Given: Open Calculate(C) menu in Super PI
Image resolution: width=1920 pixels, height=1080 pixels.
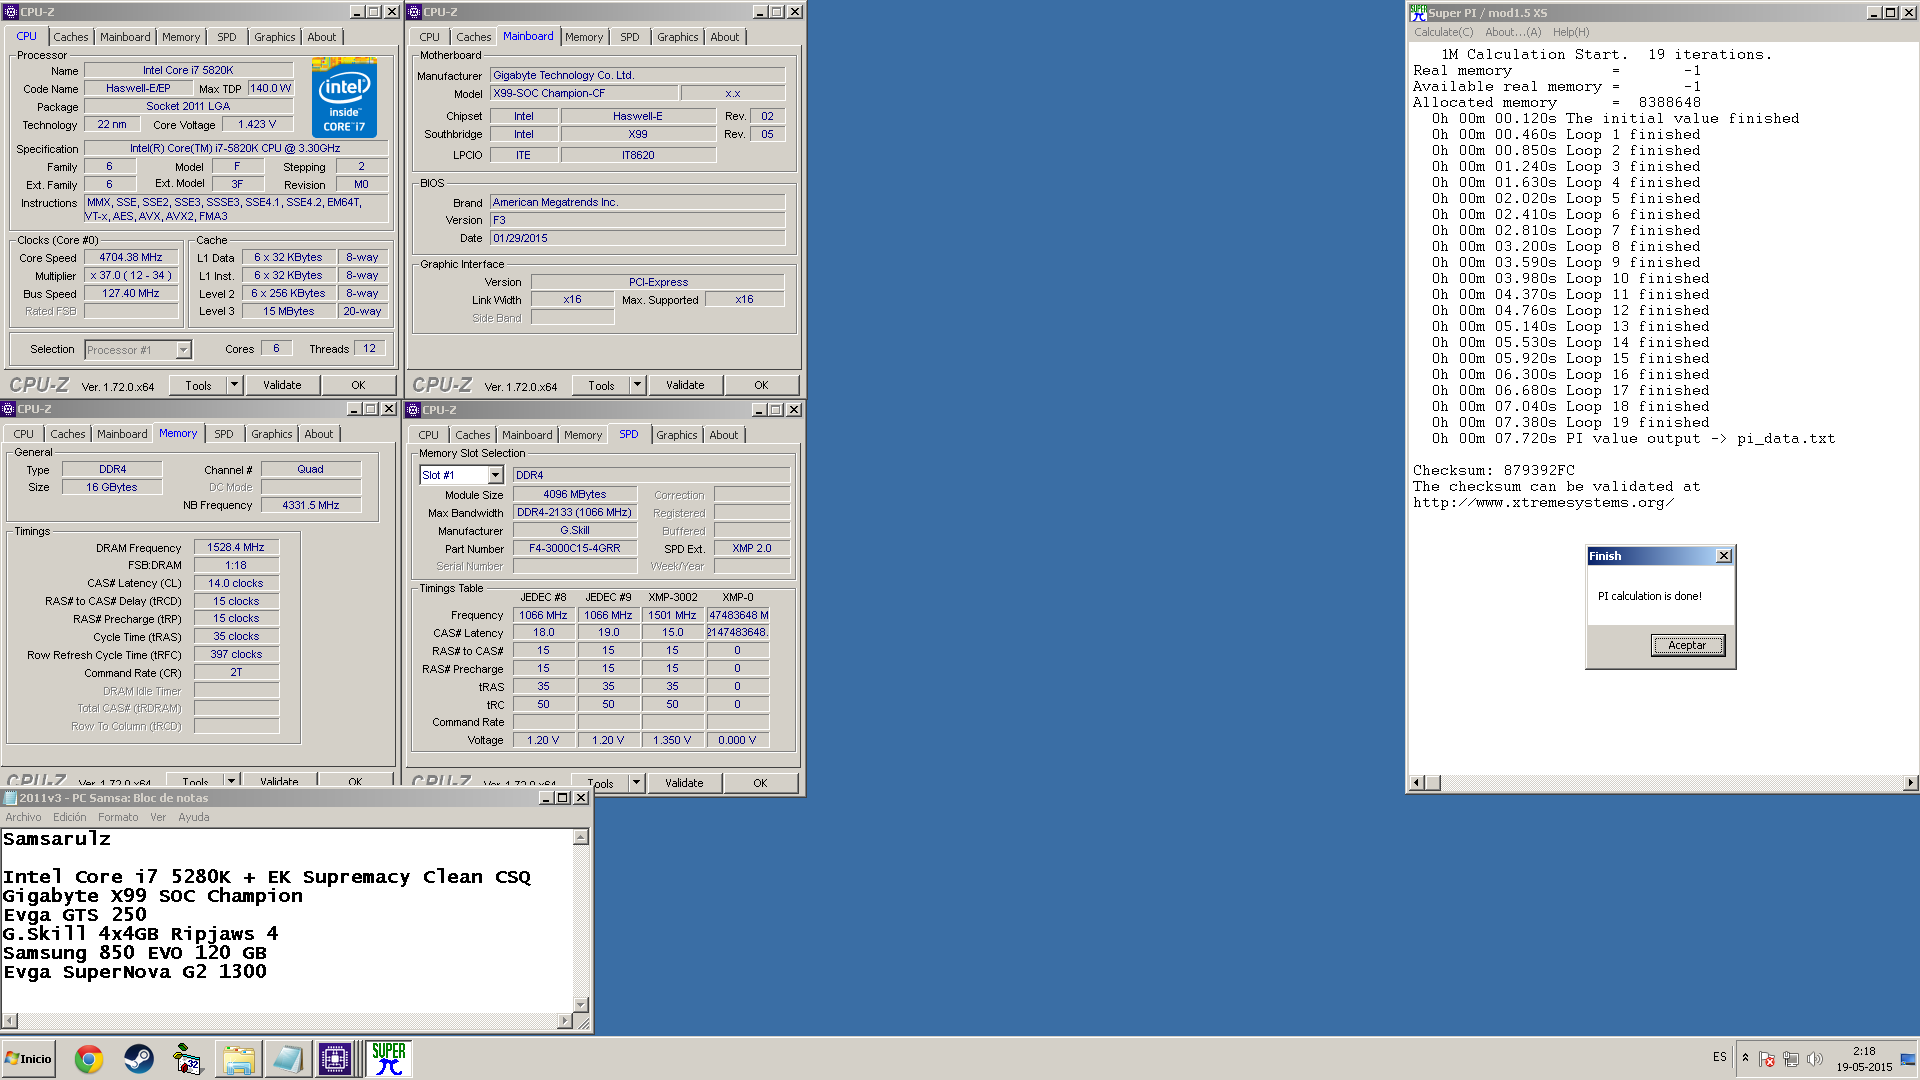Looking at the screenshot, I should pyautogui.click(x=1443, y=32).
